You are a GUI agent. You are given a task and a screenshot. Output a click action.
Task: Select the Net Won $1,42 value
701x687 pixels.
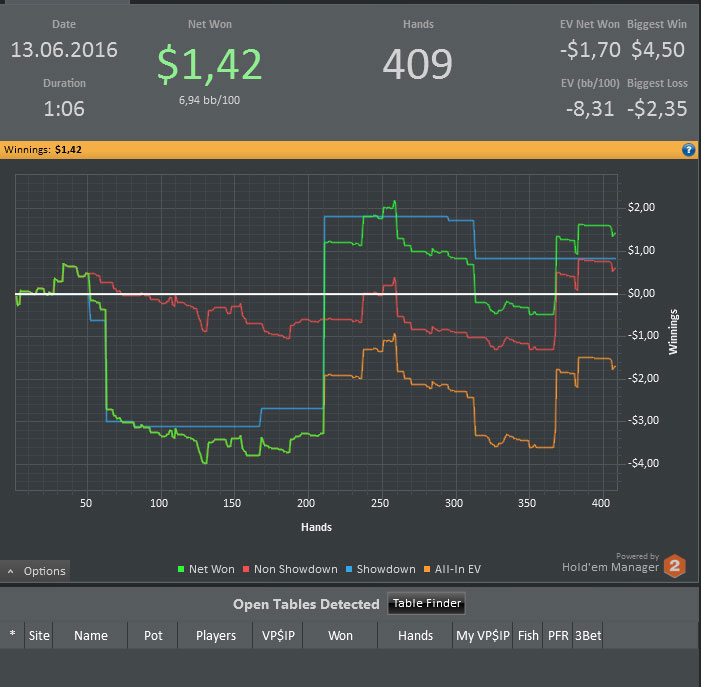tap(209, 64)
